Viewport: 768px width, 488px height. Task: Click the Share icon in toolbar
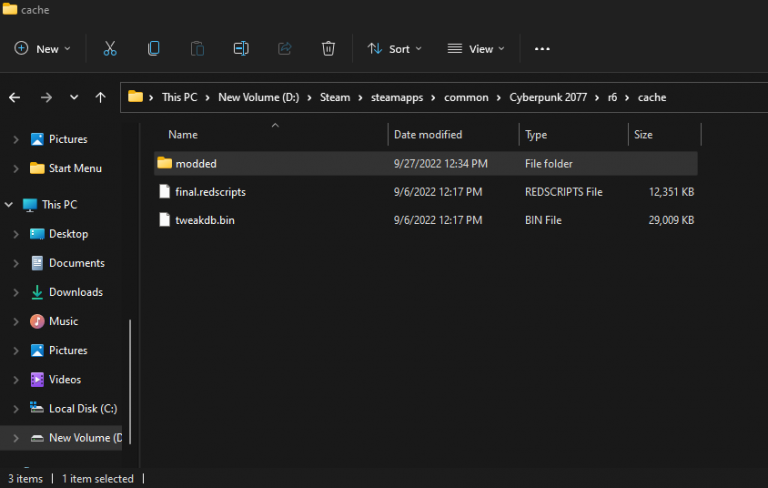click(x=284, y=48)
